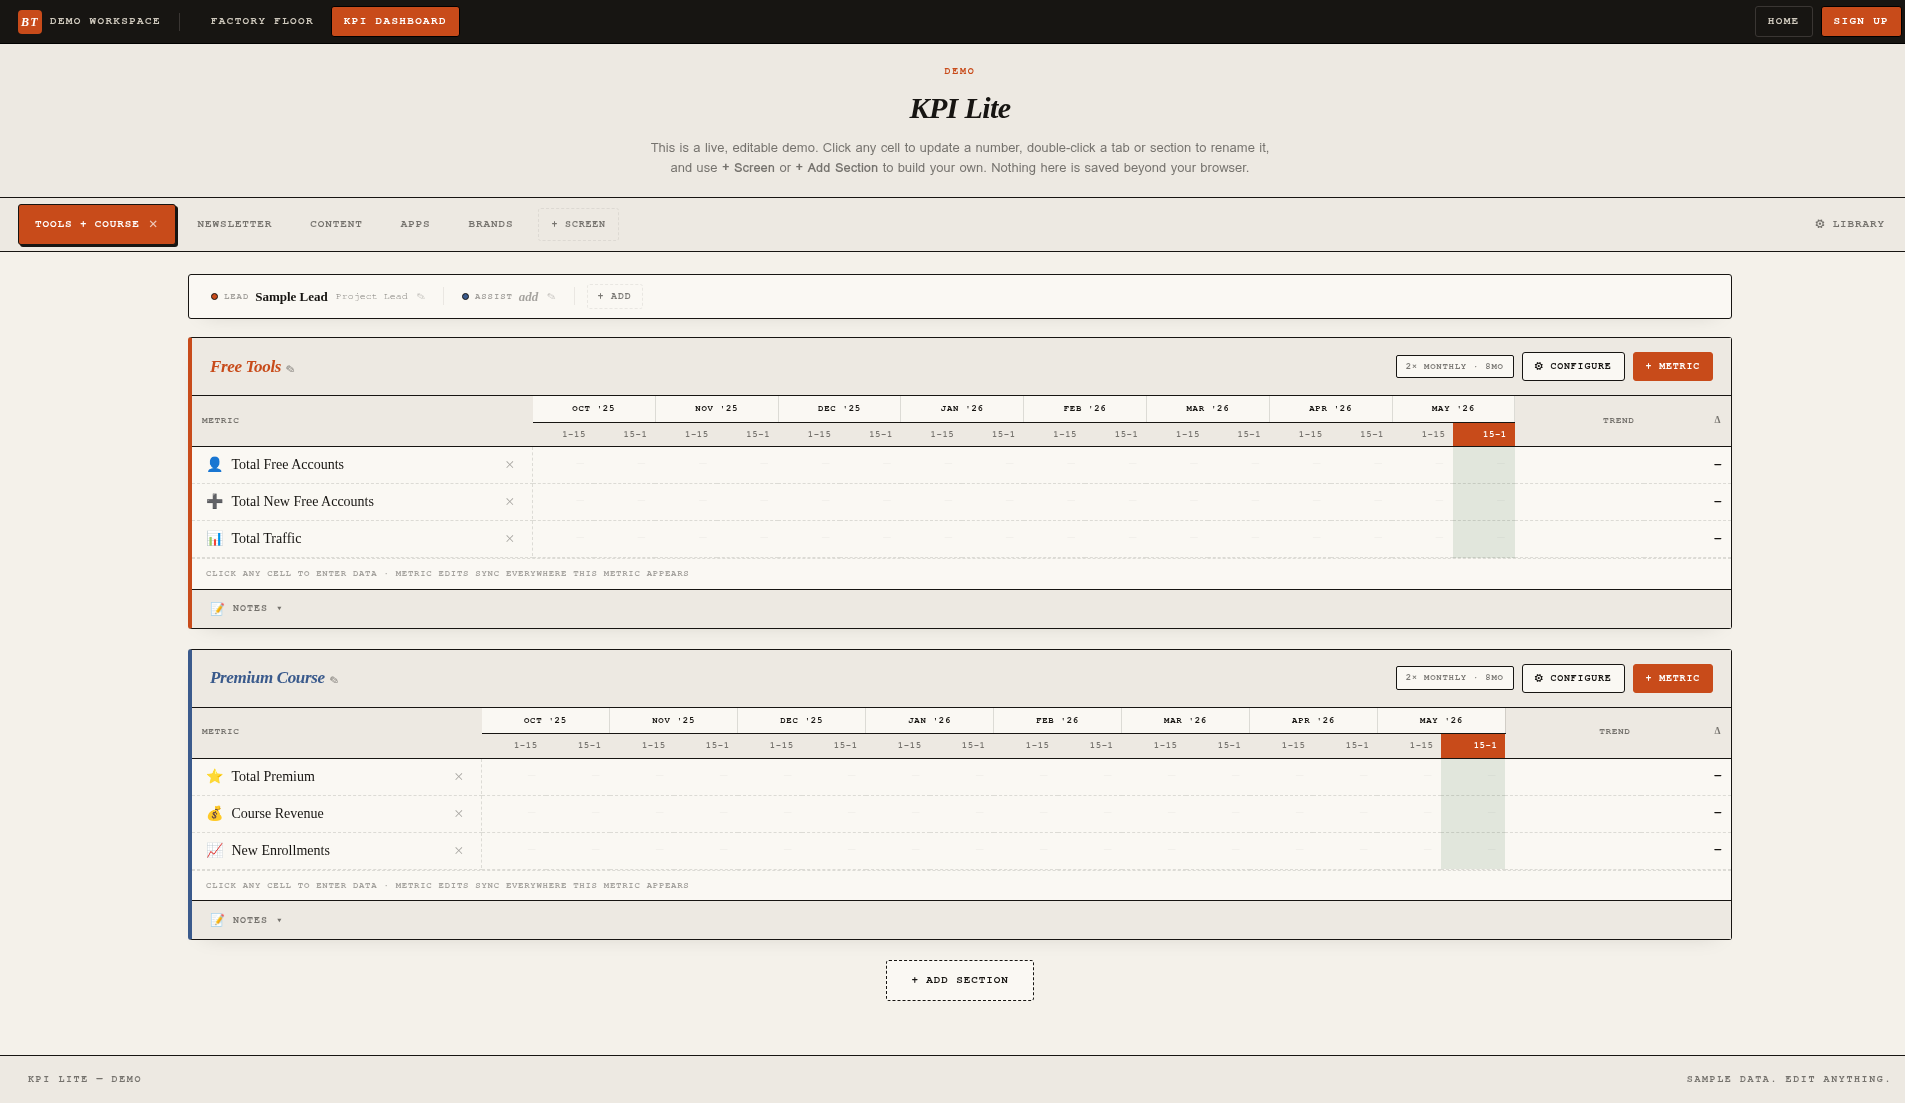Click Course Revenue current period cell

tap(1473, 813)
